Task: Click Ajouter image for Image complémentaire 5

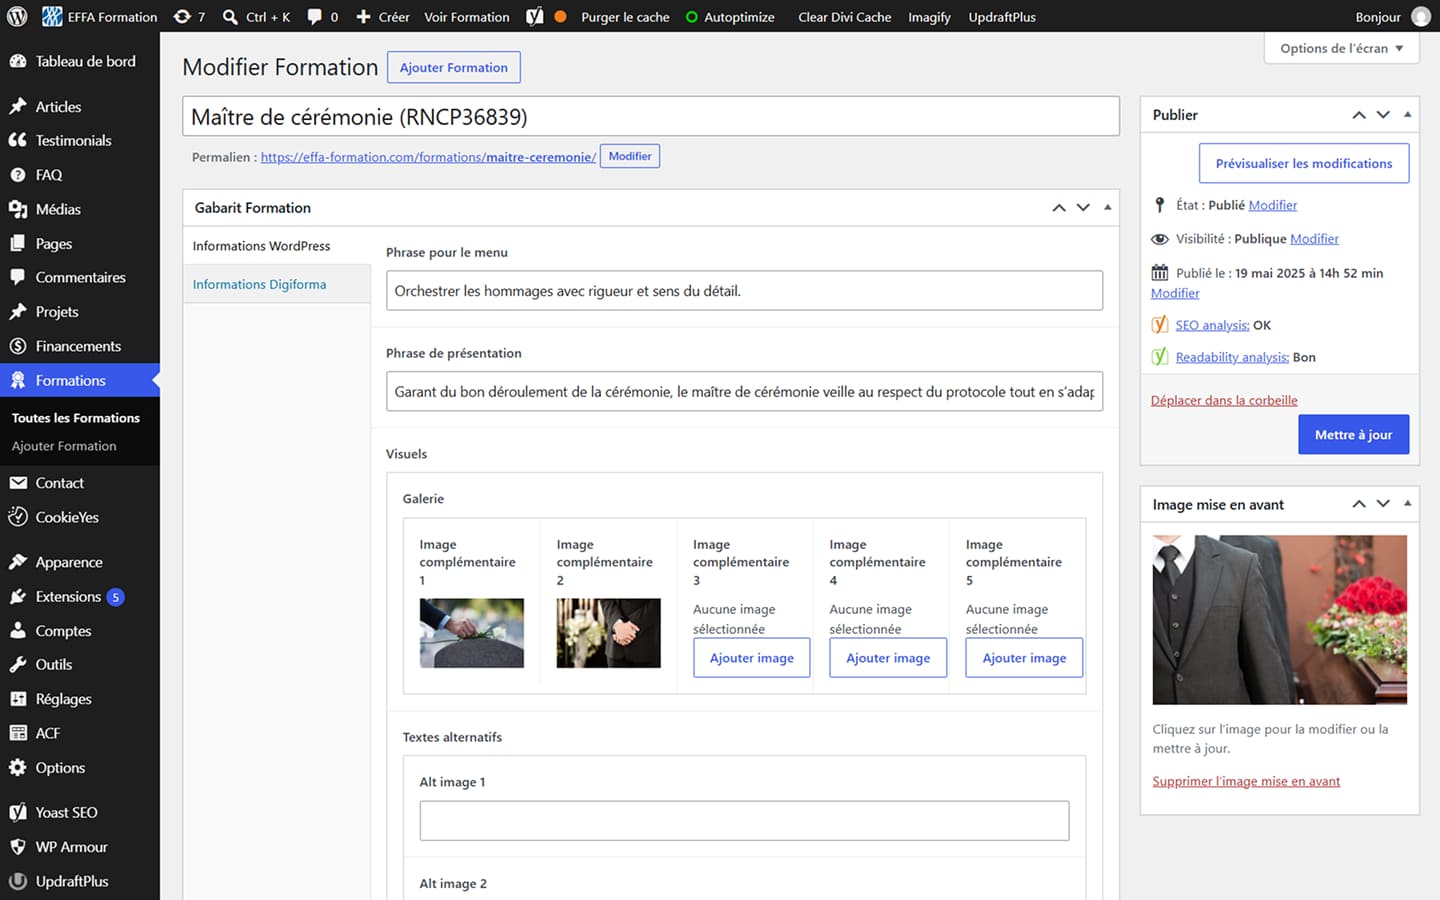Action: coord(1024,658)
